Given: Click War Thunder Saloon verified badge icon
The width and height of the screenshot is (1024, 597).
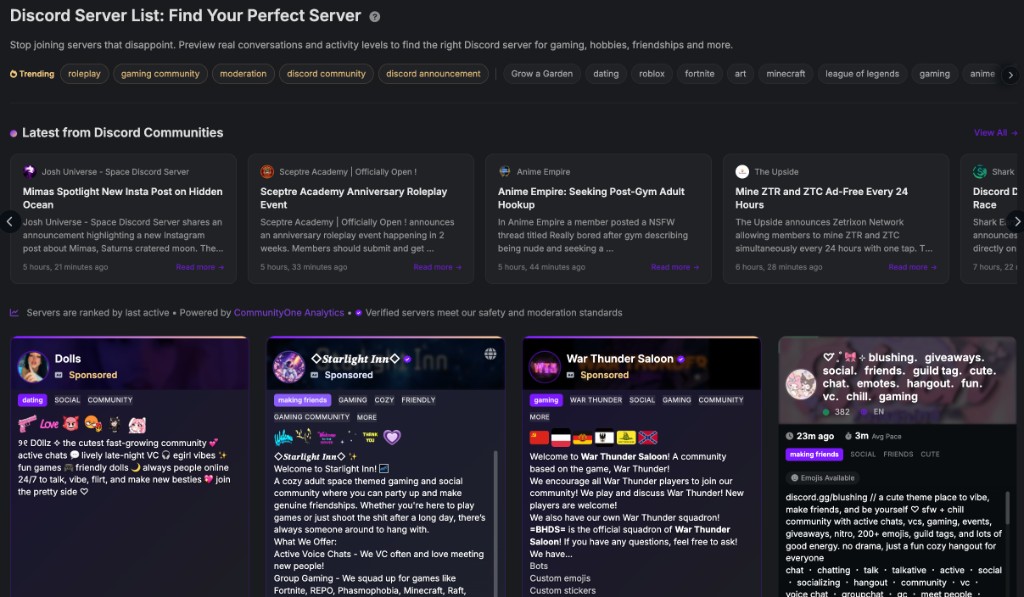Looking at the screenshot, I should pyautogui.click(x=680, y=359).
